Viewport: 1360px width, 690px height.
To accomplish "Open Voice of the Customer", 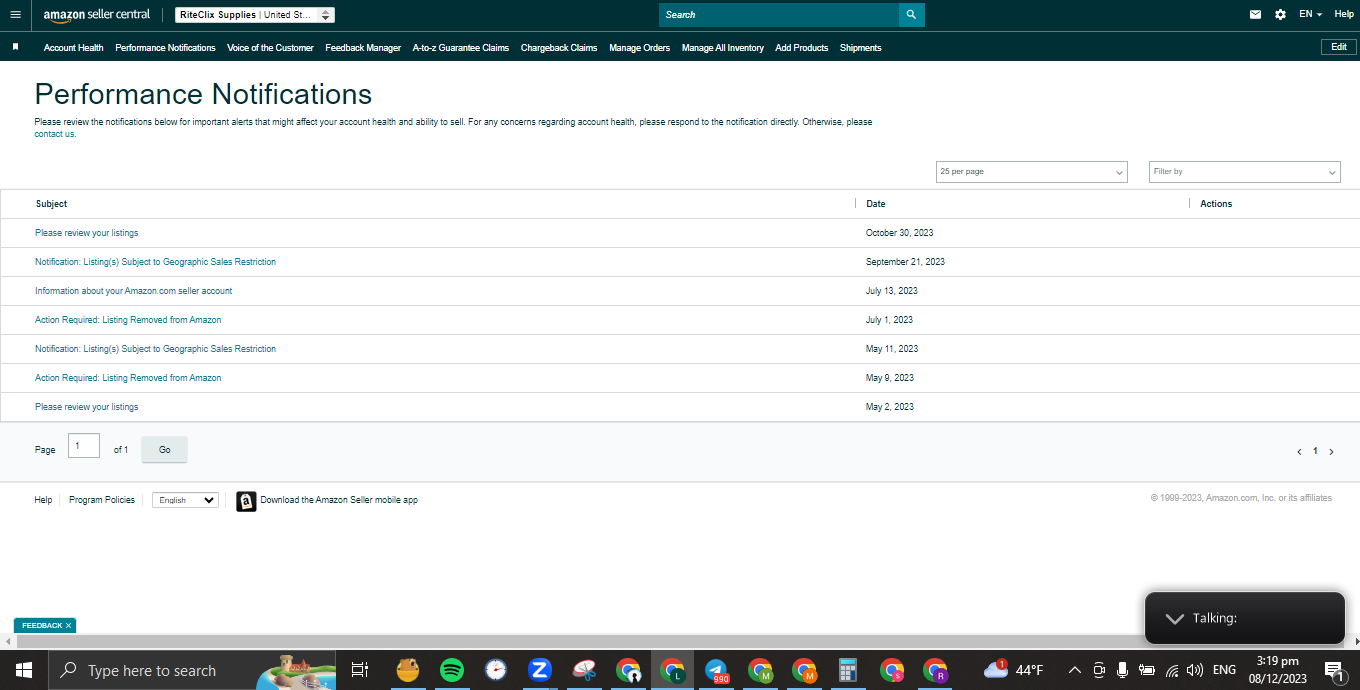I will [x=270, y=48].
